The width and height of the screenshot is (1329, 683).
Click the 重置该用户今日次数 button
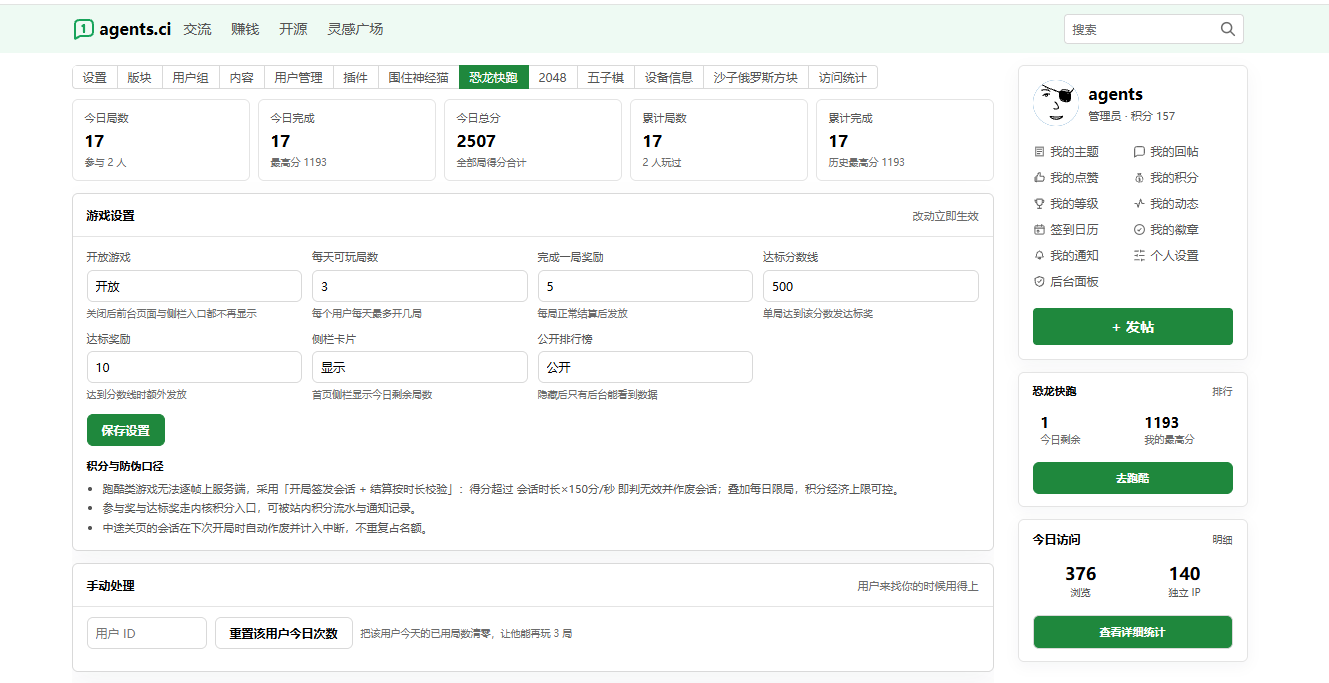click(284, 633)
